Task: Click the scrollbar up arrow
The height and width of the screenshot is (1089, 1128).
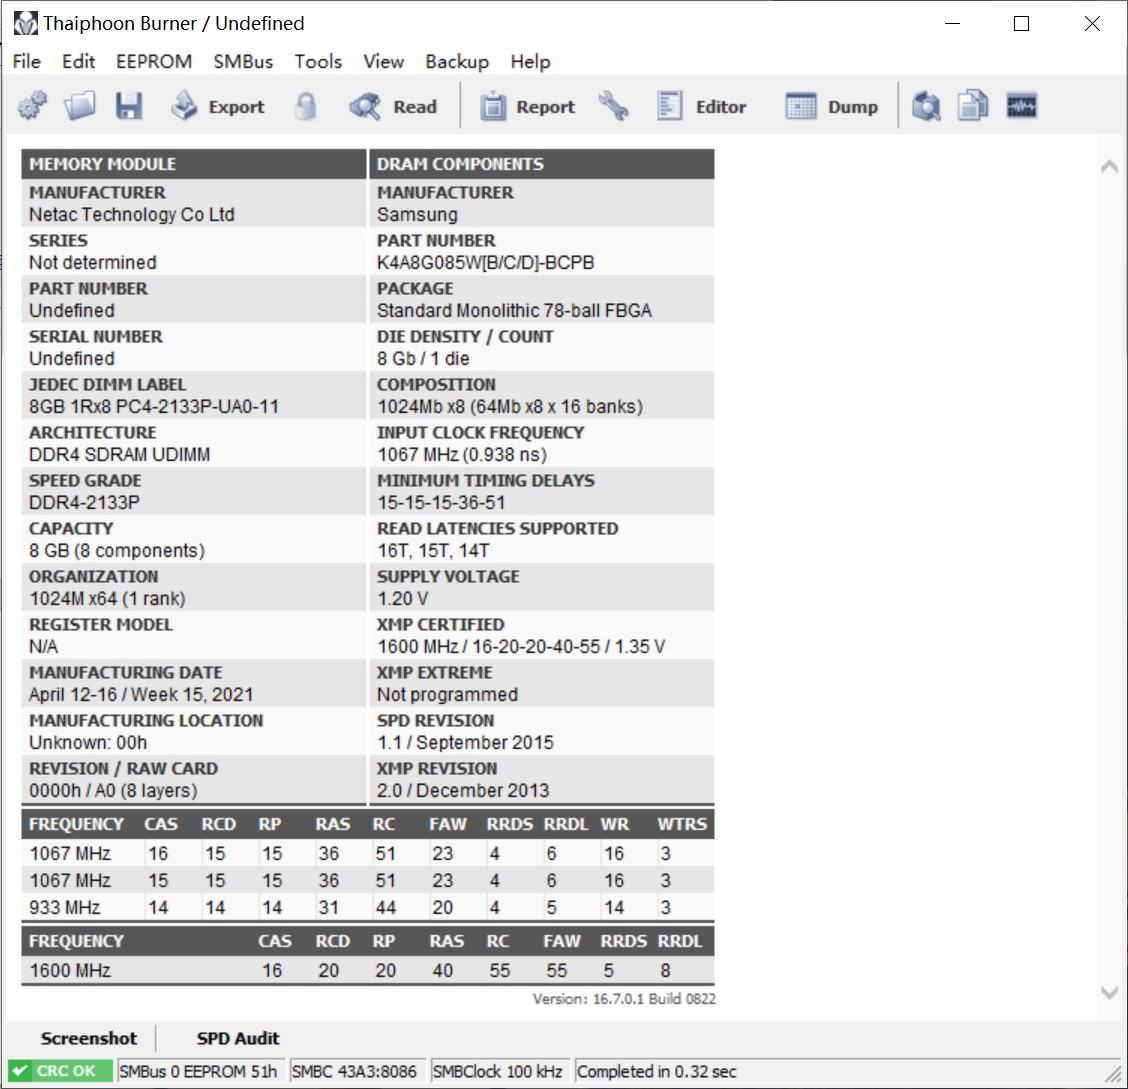Action: coord(1109,167)
